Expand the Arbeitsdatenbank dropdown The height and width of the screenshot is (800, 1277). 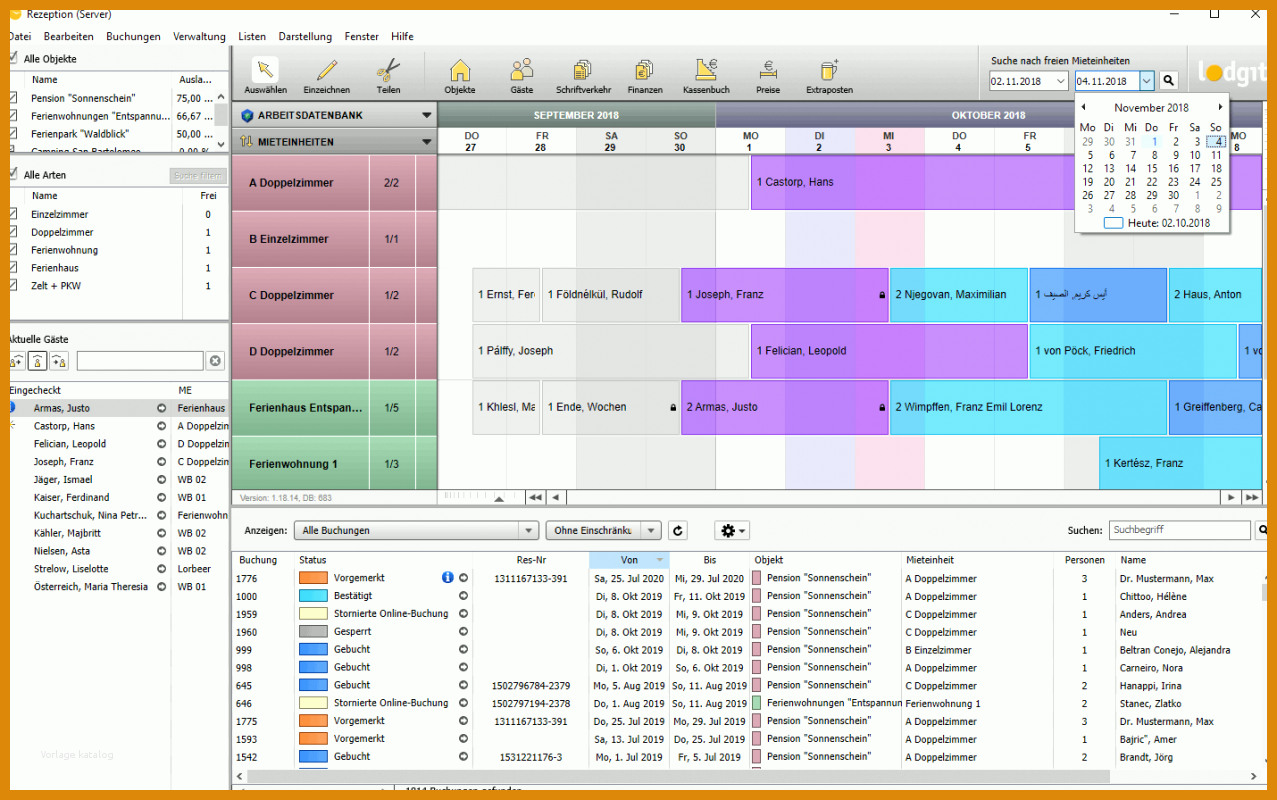427,115
